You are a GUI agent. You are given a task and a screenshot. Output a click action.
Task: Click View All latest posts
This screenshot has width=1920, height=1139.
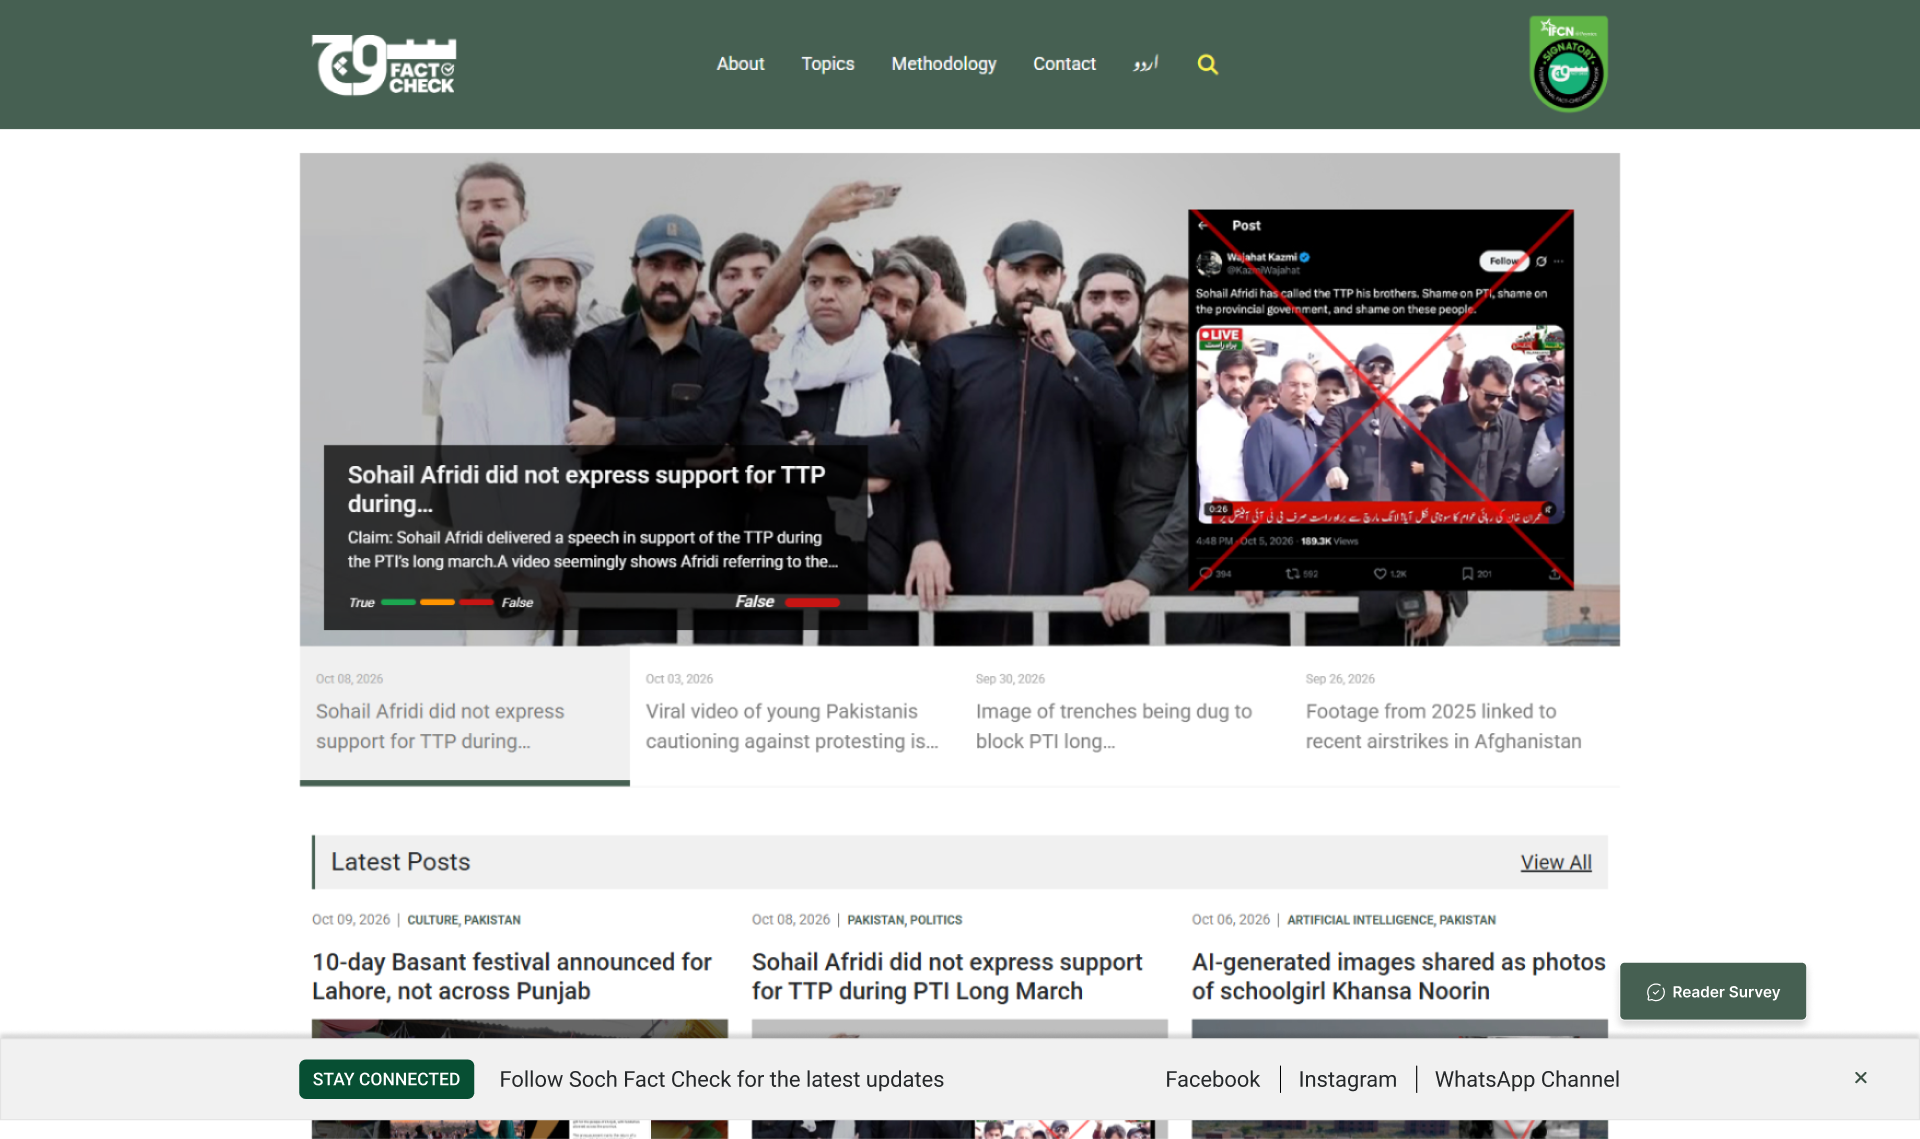[1555, 862]
